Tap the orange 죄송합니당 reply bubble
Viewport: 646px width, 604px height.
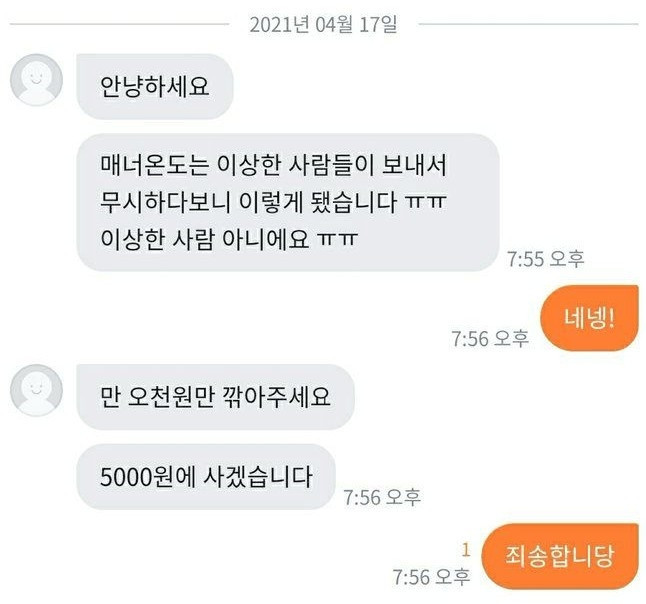coord(560,556)
